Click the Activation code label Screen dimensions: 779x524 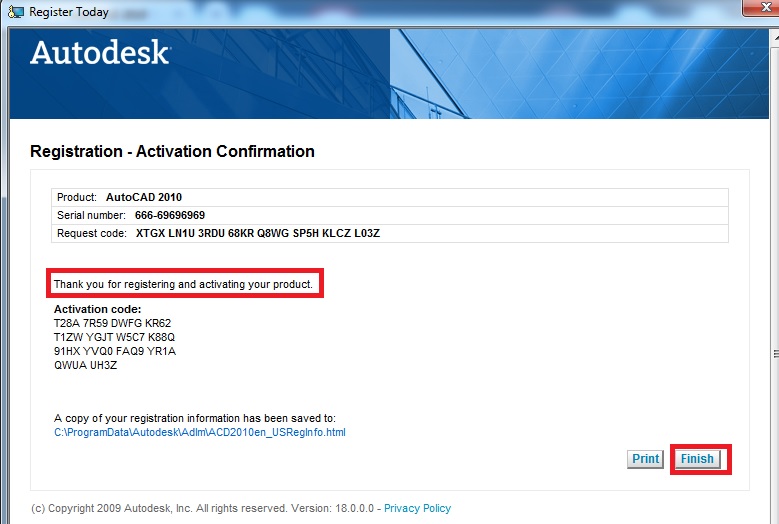coord(97,309)
